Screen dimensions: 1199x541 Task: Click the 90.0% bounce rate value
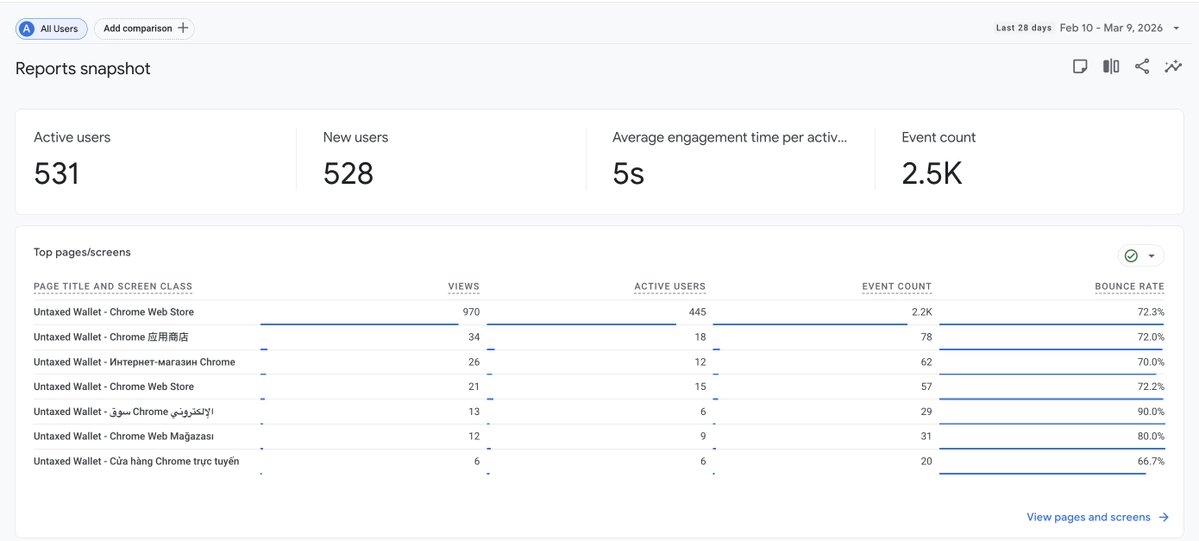pyautogui.click(x=1151, y=412)
